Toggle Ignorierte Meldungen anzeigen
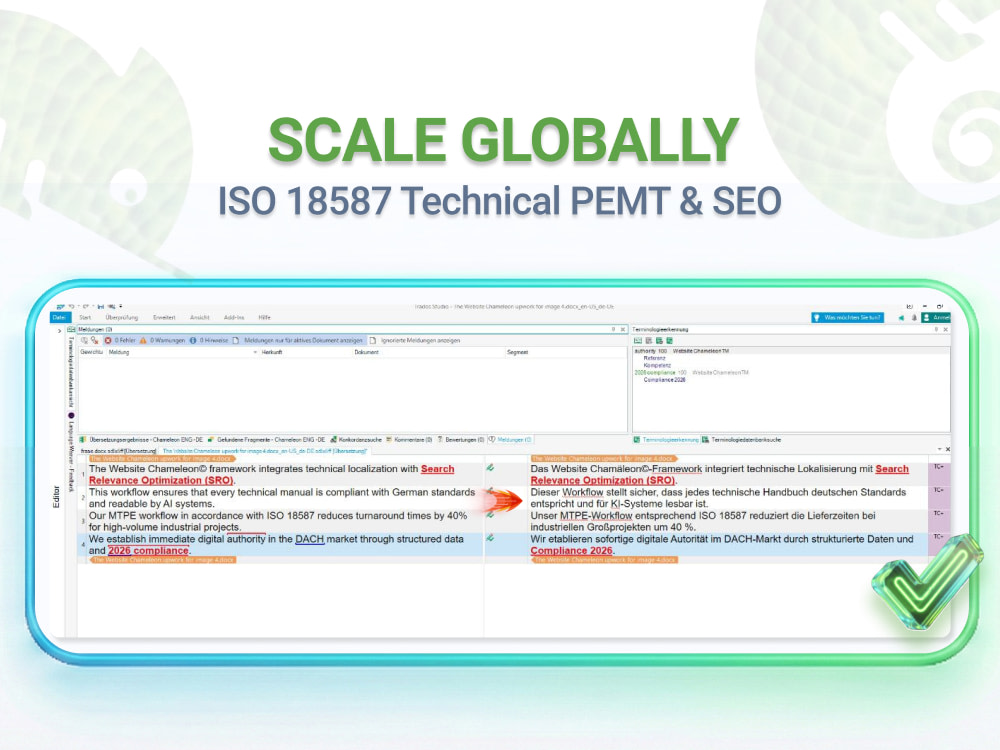Viewport: 1000px width, 750px height. click(x=415, y=341)
